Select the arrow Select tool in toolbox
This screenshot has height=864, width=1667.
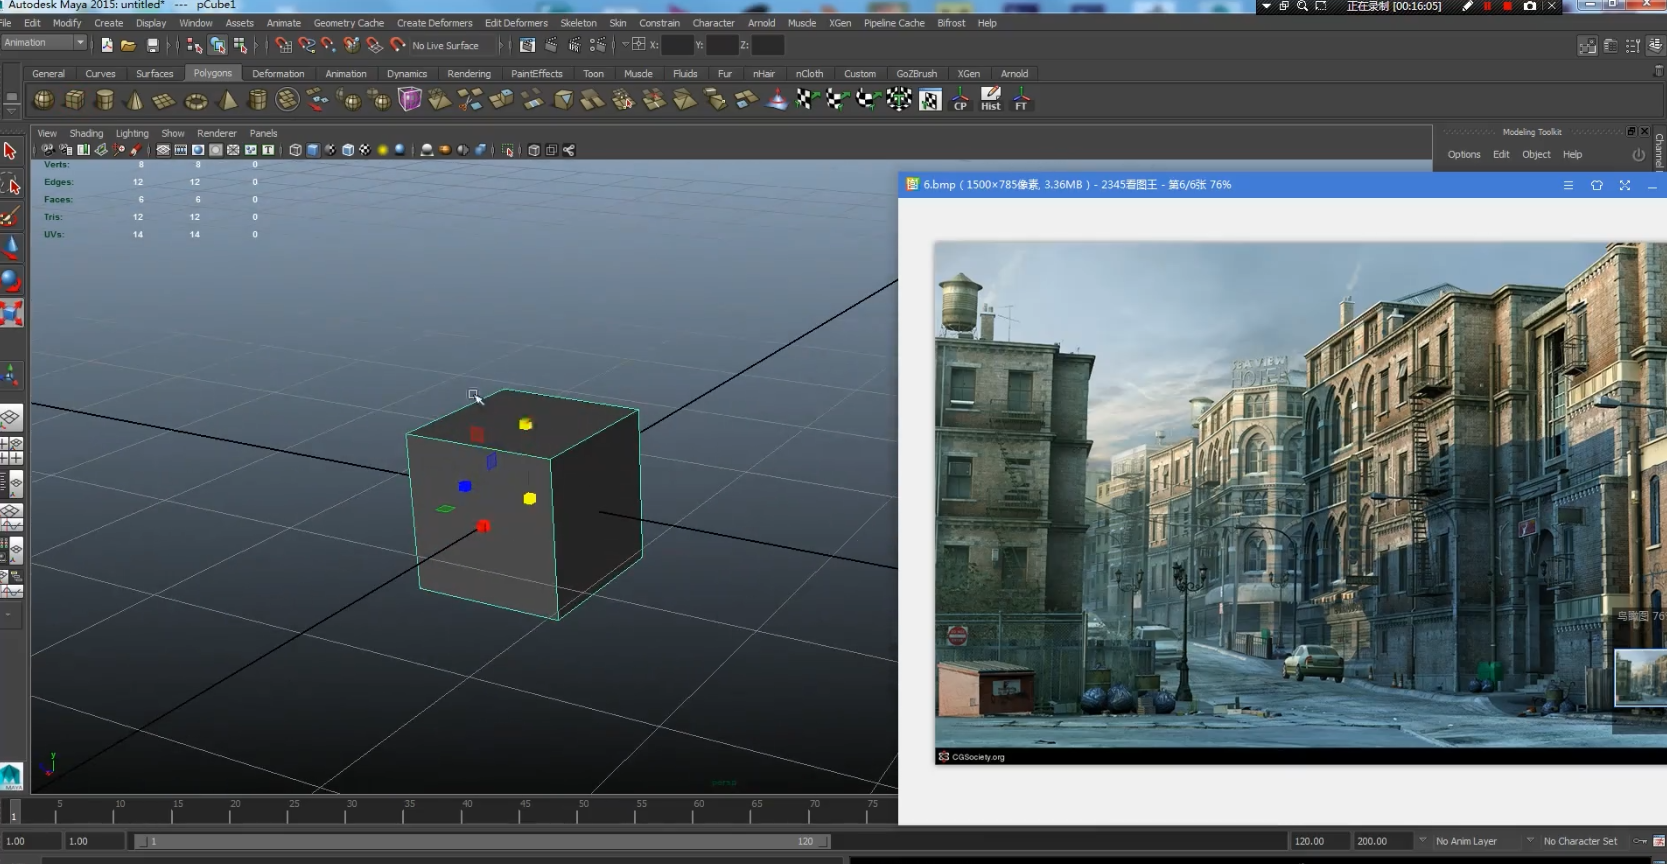11,151
